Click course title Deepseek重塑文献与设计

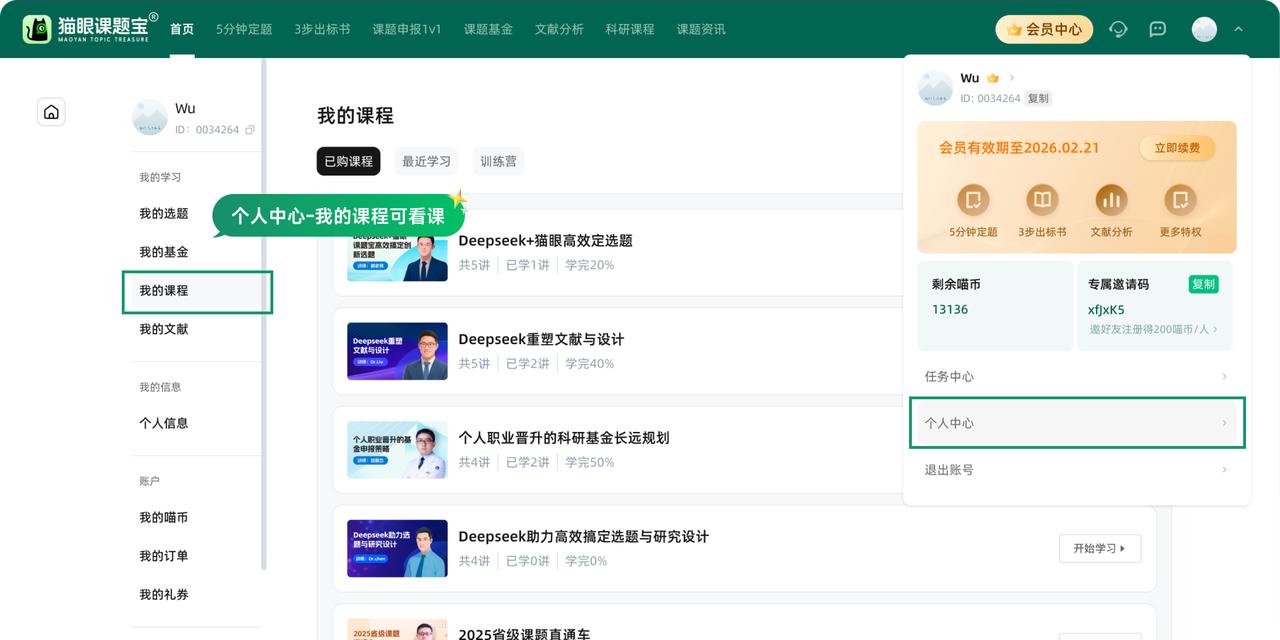point(541,339)
